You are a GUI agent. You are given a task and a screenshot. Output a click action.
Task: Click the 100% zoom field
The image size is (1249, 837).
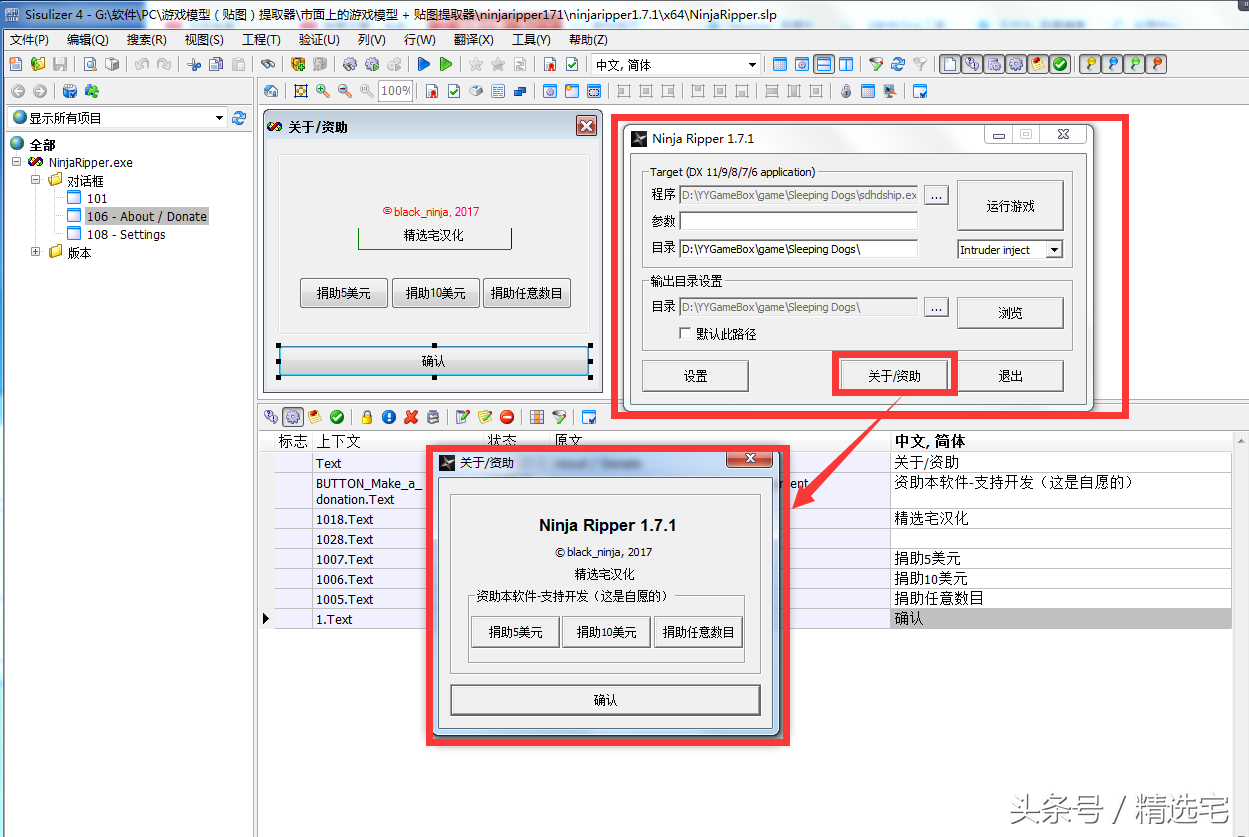[x=395, y=91]
